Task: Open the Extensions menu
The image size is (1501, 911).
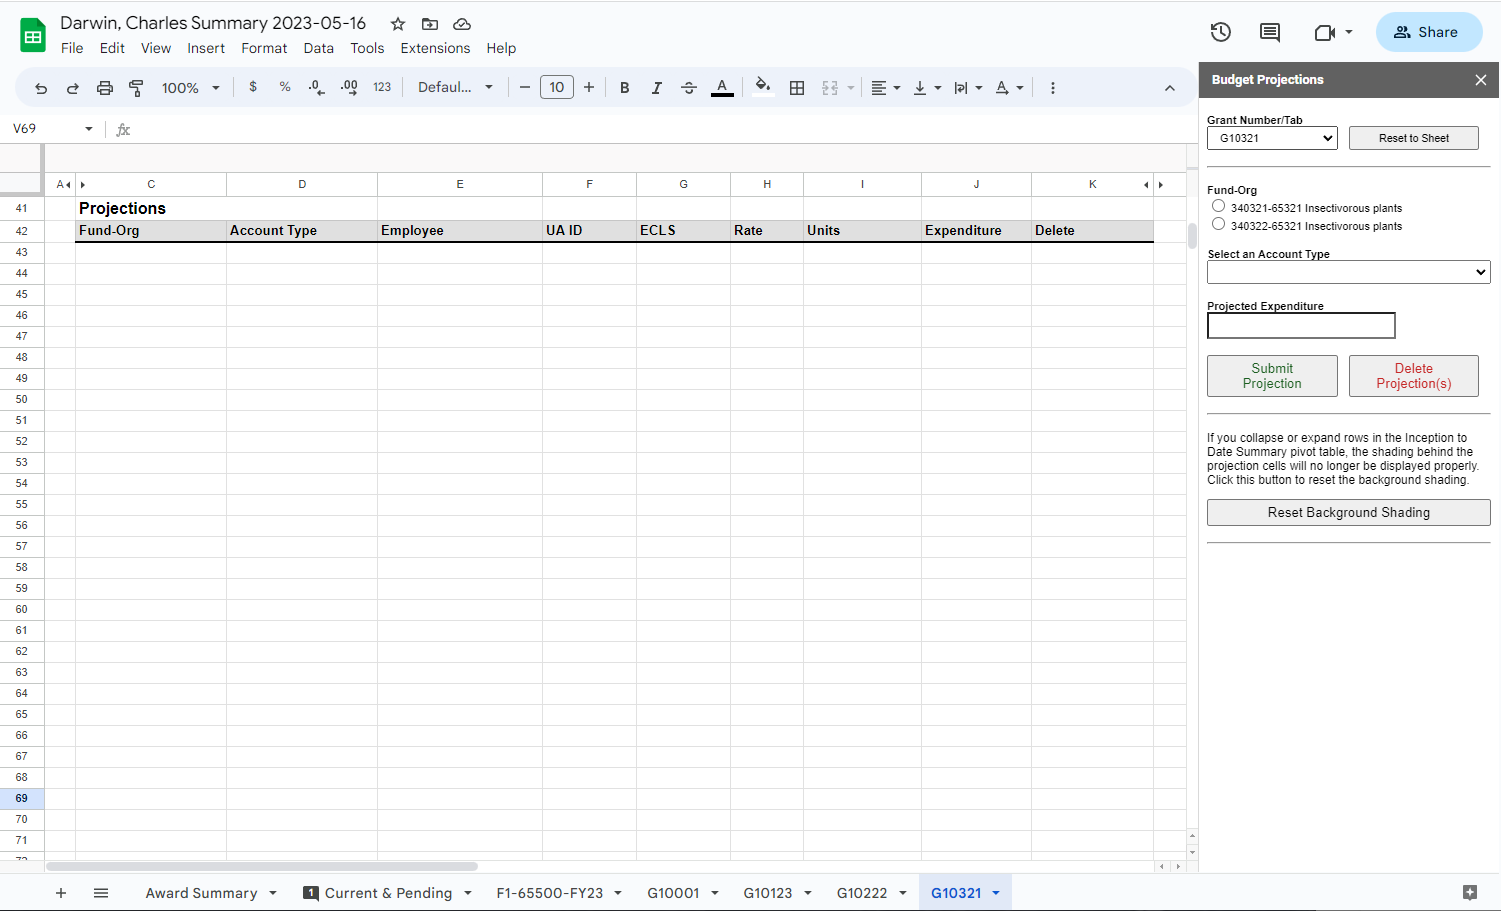Action: pyautogui.click(x=435, y=48)
